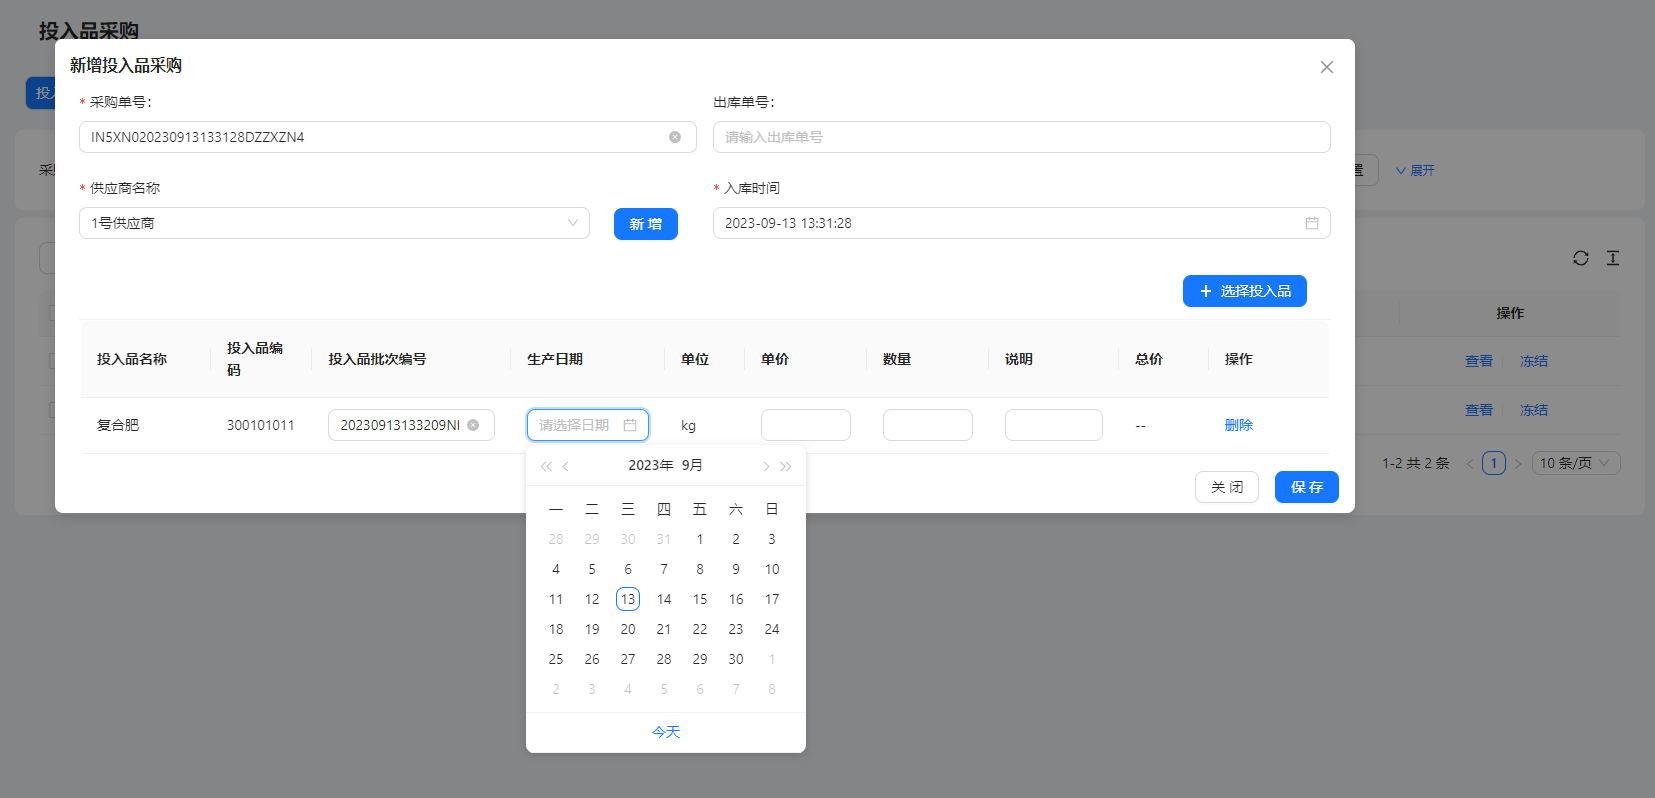The width and height of the screenshot is (1655, 798).
Task: Close the 新增投入品采购 dialog with X
Action: pyautogui.click(x=1327, y=67)
